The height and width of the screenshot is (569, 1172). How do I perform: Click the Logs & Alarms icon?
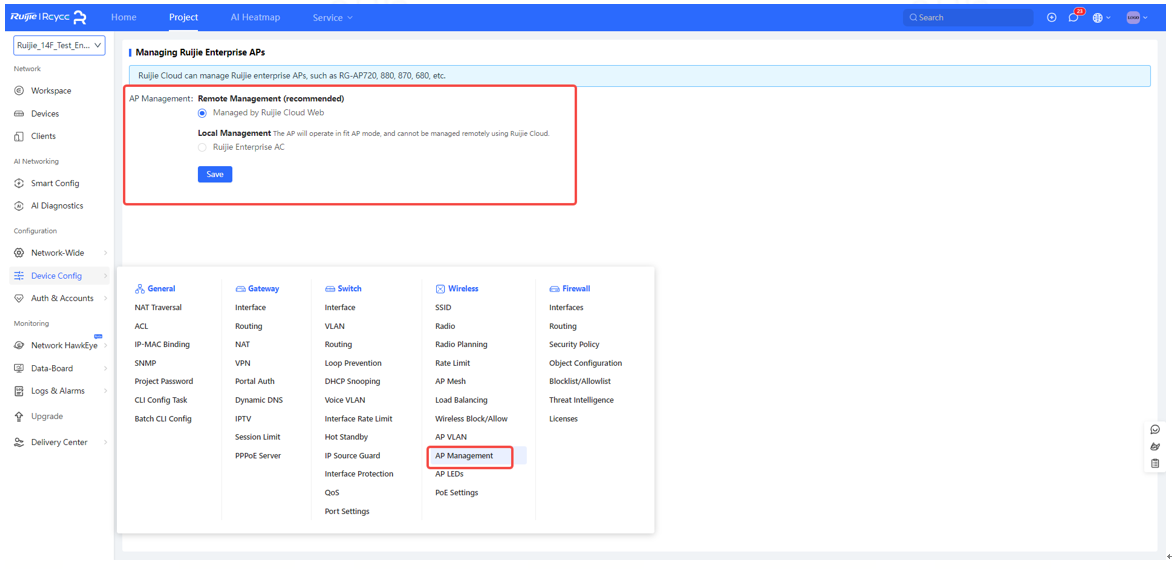[x=19, y=391]
